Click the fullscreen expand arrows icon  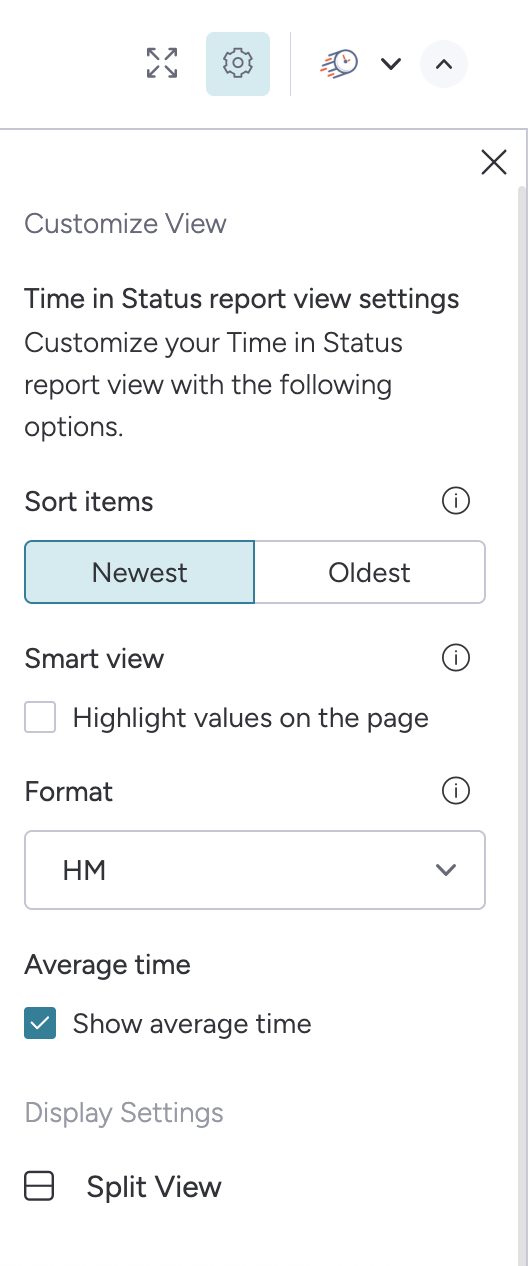tap(162, 63)
